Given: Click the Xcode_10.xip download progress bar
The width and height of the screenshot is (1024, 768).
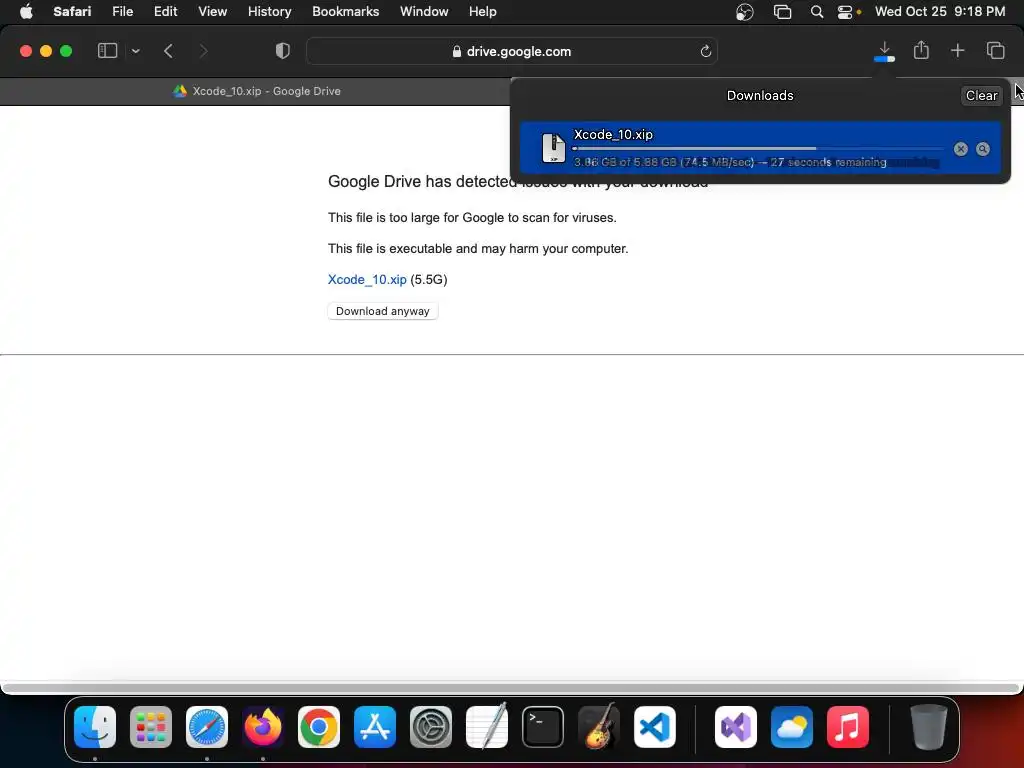Looking at the screenshot, I should click(758, 149).
